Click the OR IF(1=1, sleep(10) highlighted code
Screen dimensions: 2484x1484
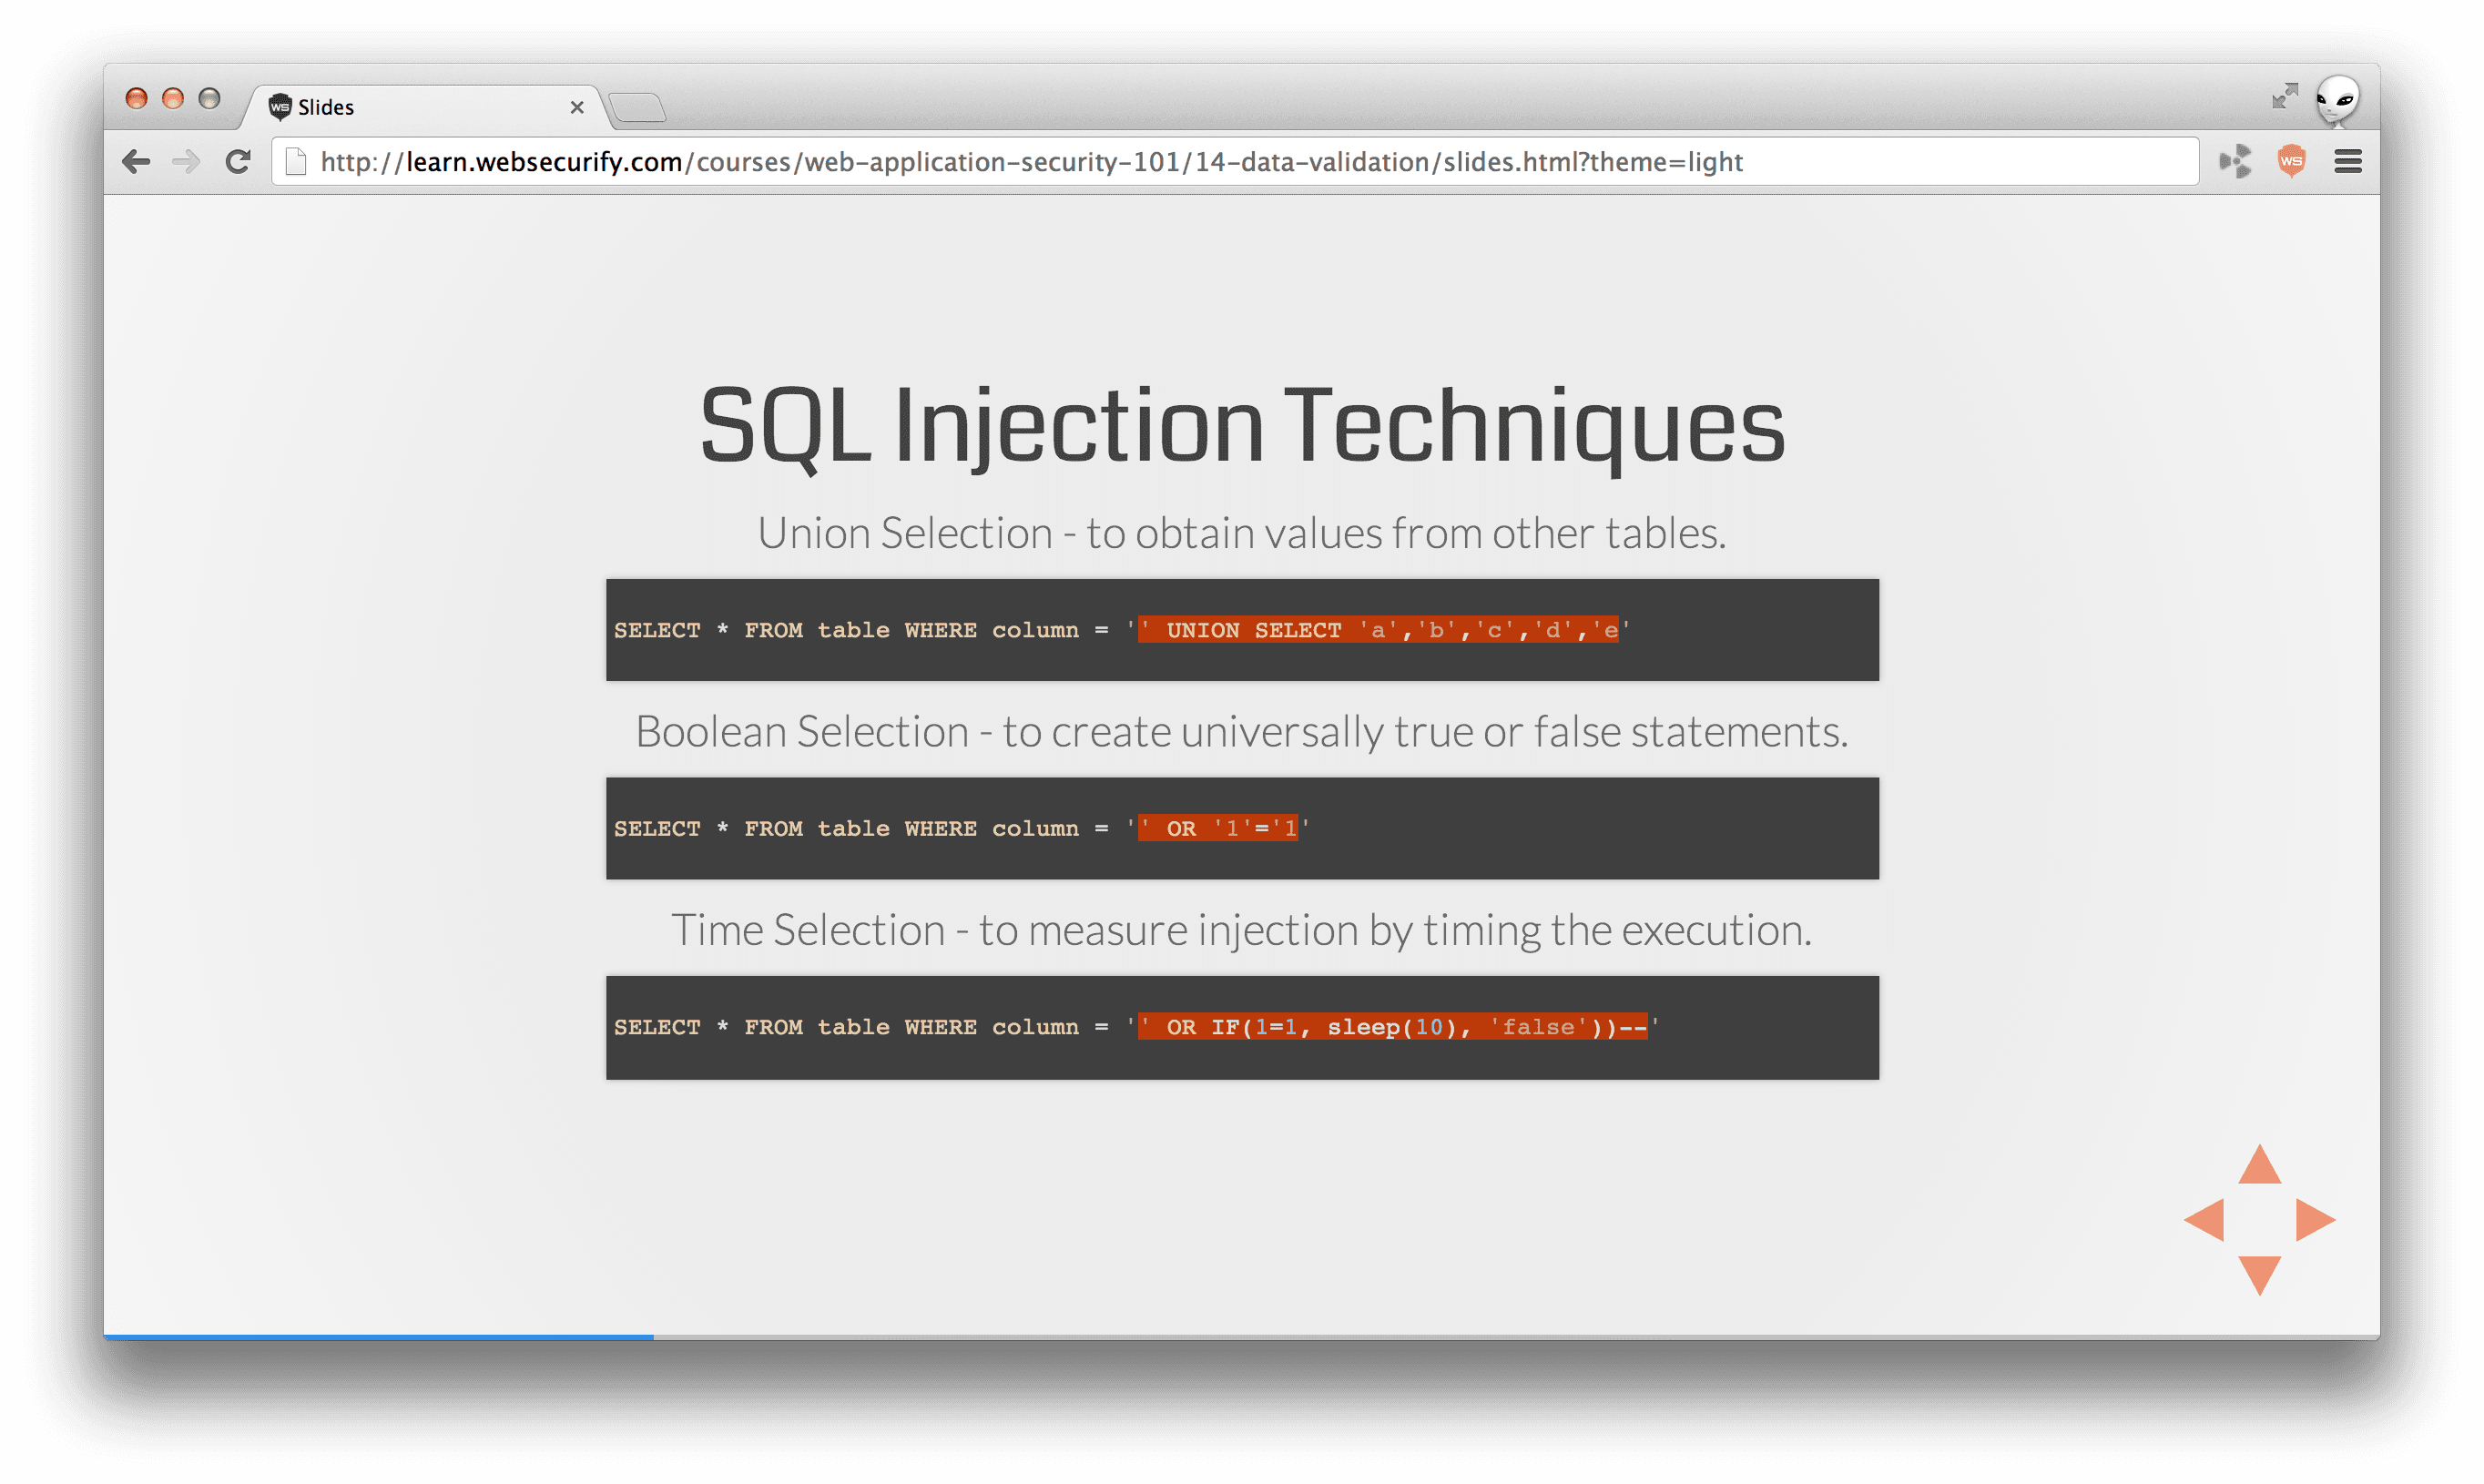click(1392, 1027)
